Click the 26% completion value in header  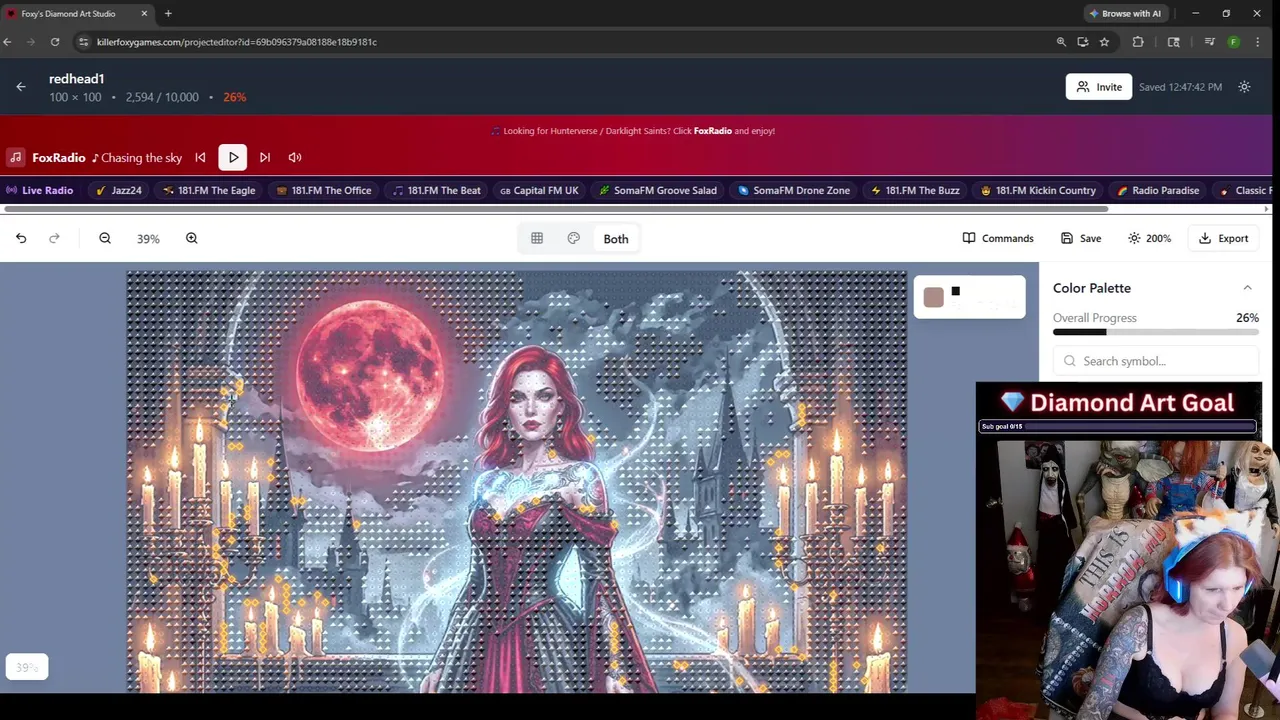click(x=235, y=97)
